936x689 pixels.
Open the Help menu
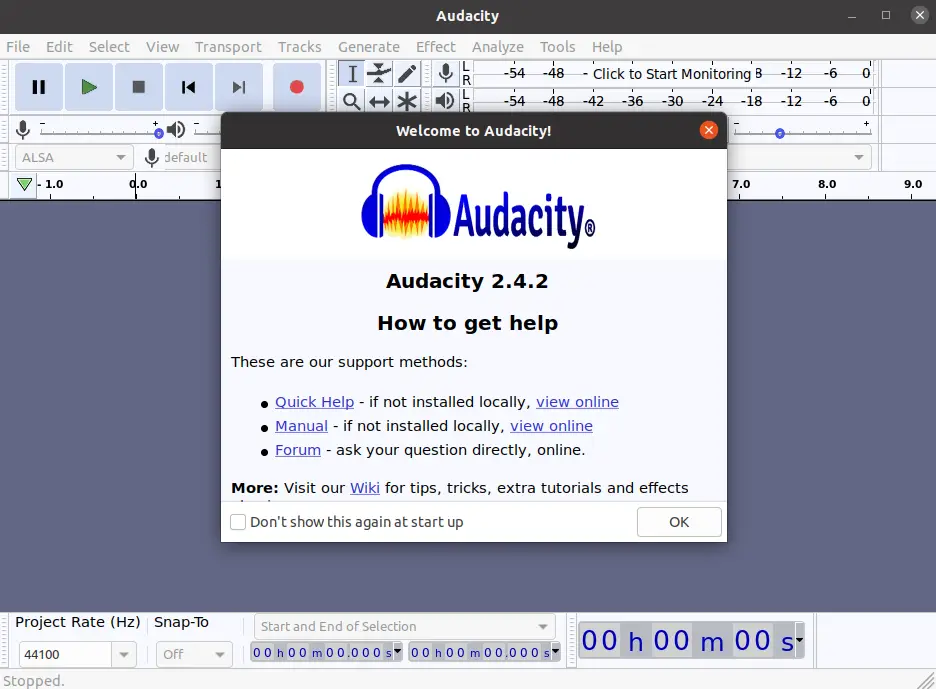607,47
